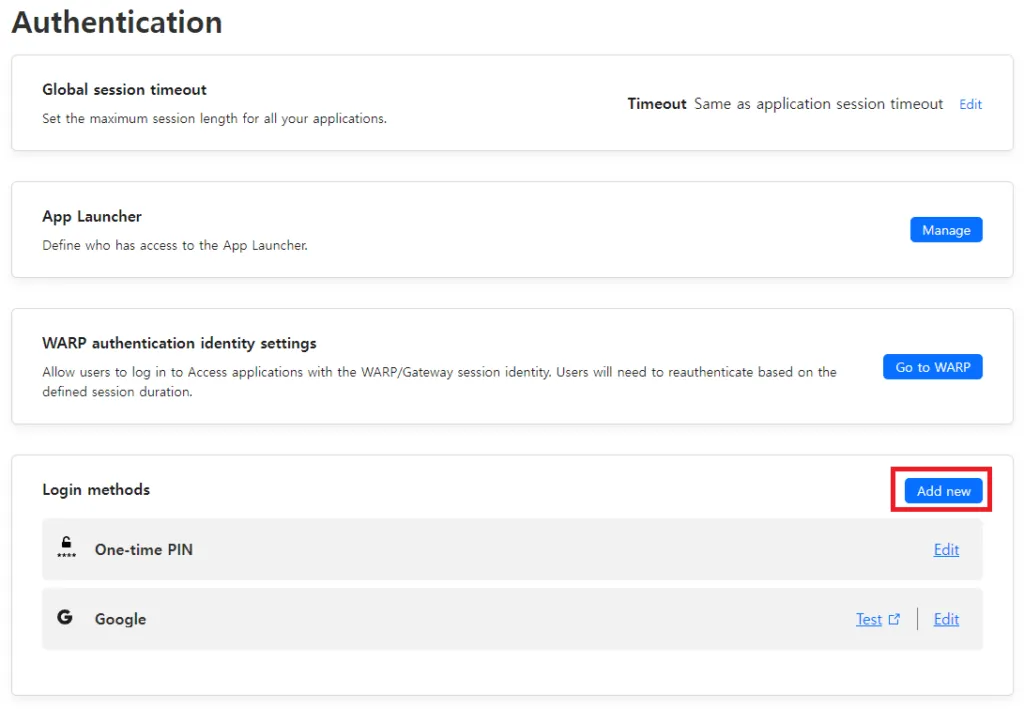Select the Google login method row
The width and height of the screenshot is (1024, 709).
(500, 619)
